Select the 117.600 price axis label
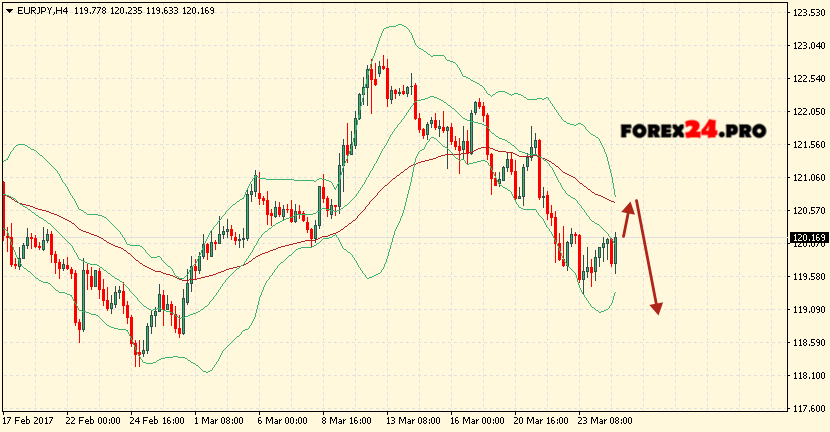Viewport: 830px width, 432px height. [x=808, y=409]
